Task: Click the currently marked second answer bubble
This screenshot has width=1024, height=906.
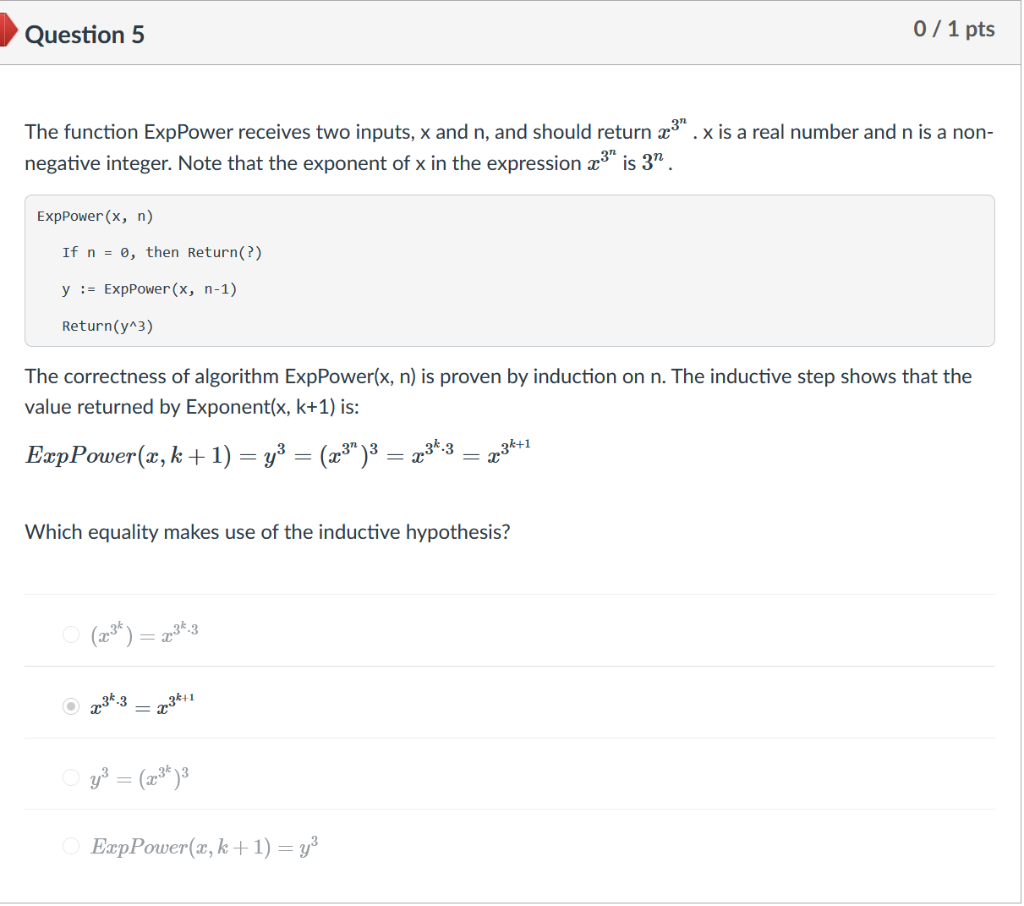Action: pyautogui.click(x=70, y=704)
